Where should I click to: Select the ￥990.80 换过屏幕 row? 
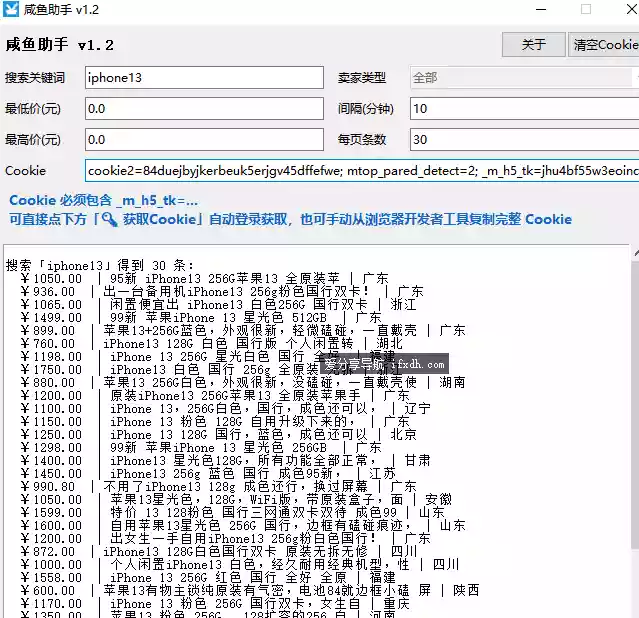tap(218, 487)
